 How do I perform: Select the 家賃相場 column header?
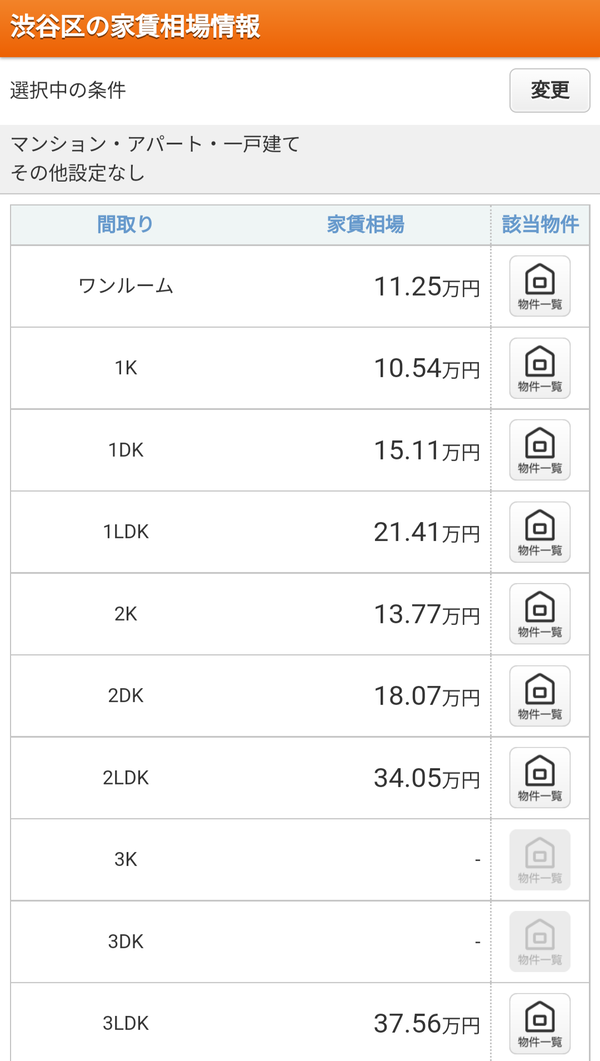[x=366, y=225]
